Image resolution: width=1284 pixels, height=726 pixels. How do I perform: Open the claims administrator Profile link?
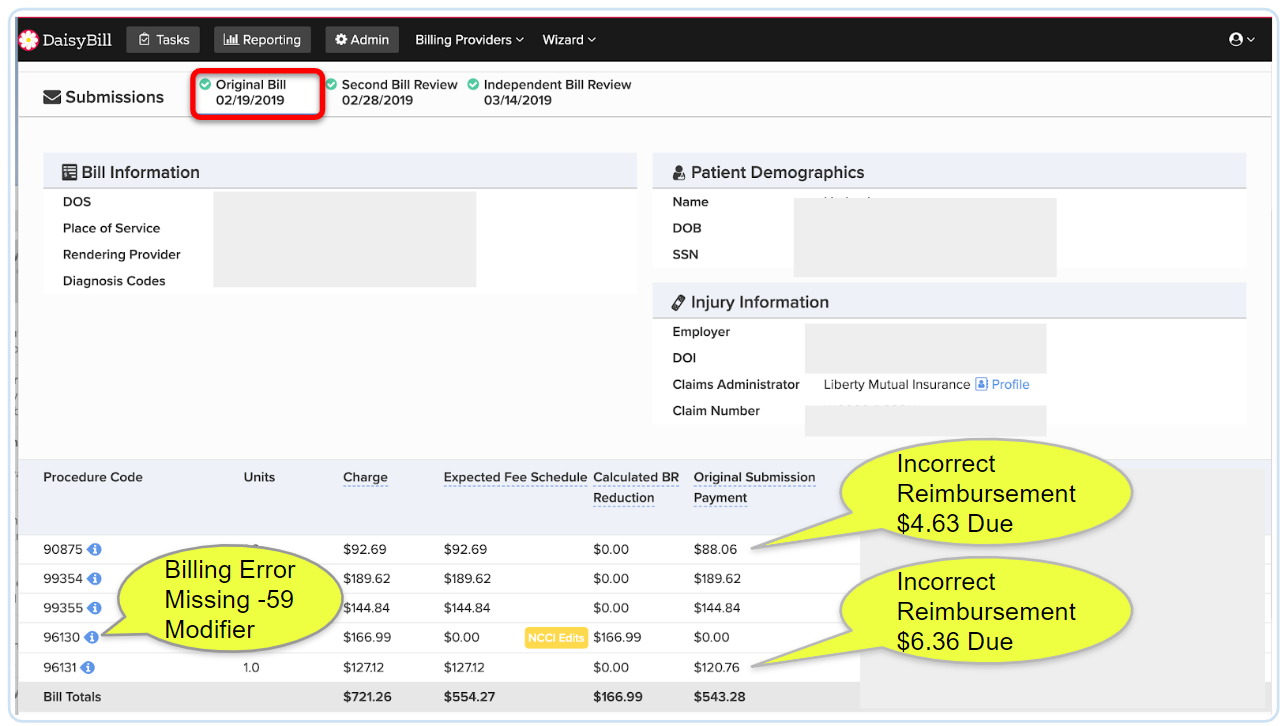click(1010, 385)
